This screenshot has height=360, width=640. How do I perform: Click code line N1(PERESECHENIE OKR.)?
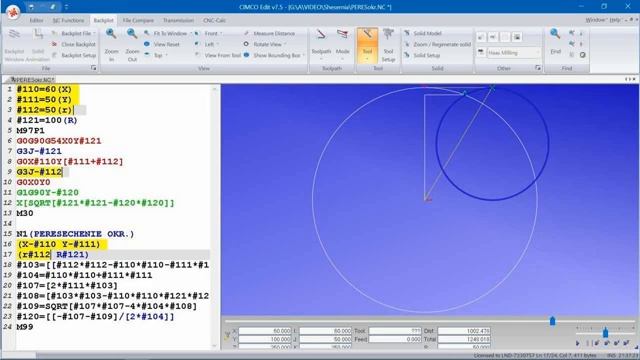[x=75, y=234]
